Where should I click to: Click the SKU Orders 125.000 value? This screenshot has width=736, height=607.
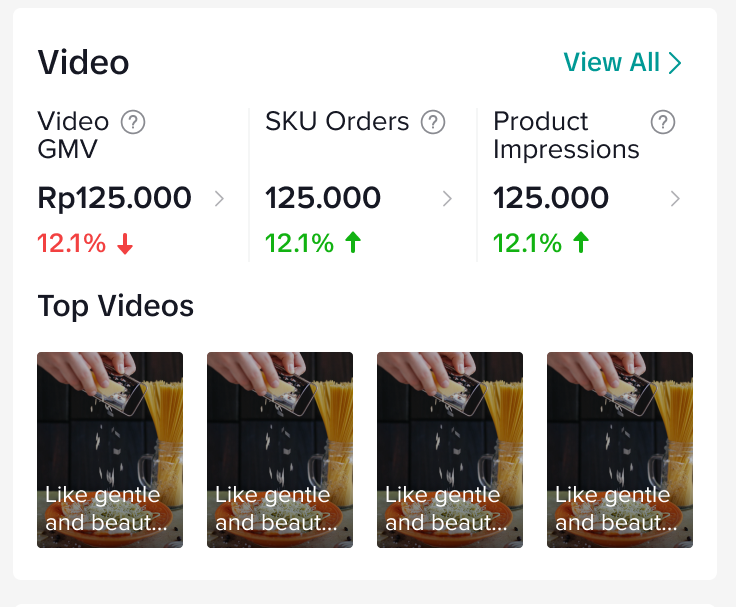(323, 198)
